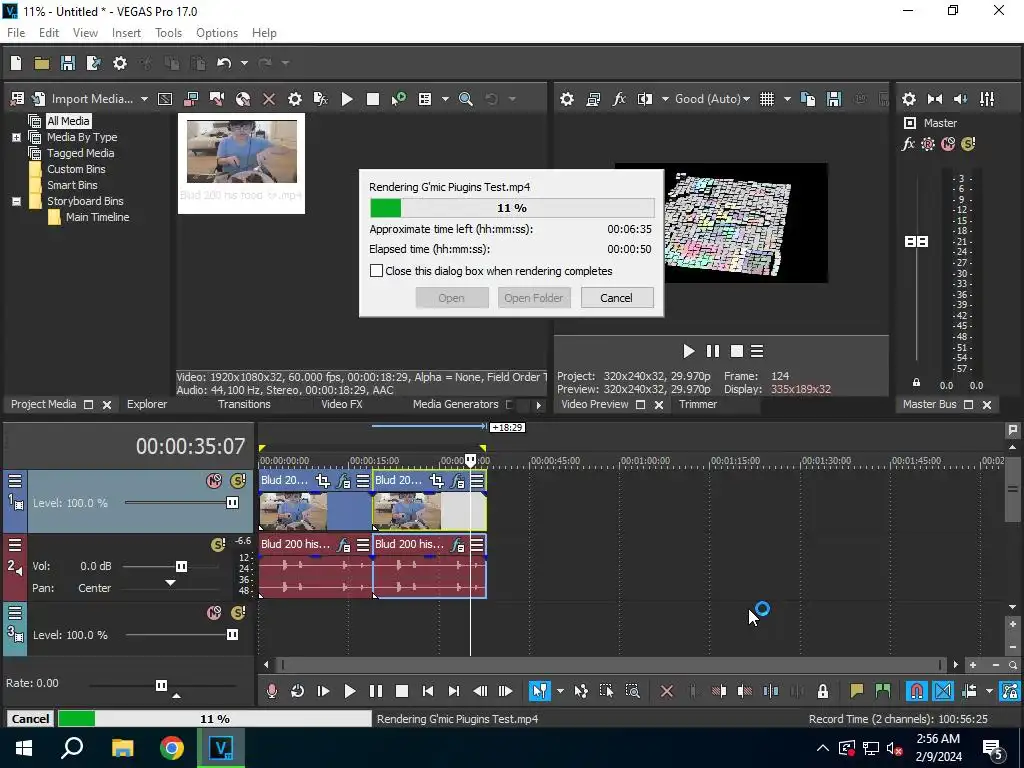Open the Views dropdown arrow in Project Media
This screenshot has height=768, width=1024.
445,99
